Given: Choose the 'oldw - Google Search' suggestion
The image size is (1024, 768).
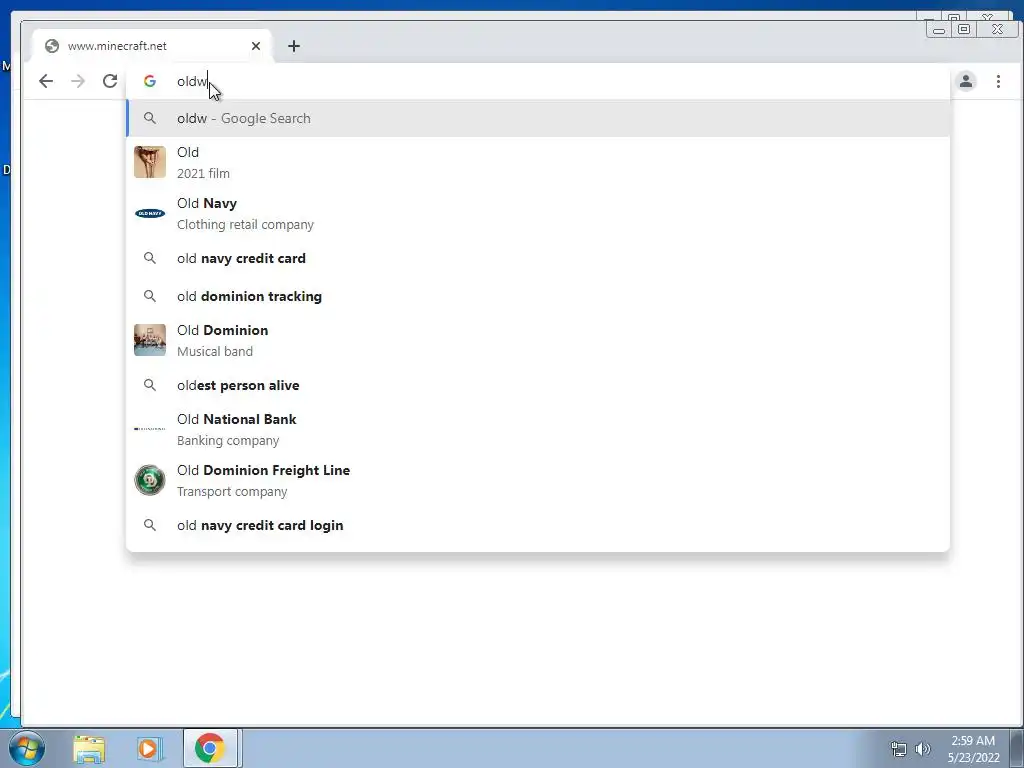Looking at the screenshot, I should coord(538,118).
